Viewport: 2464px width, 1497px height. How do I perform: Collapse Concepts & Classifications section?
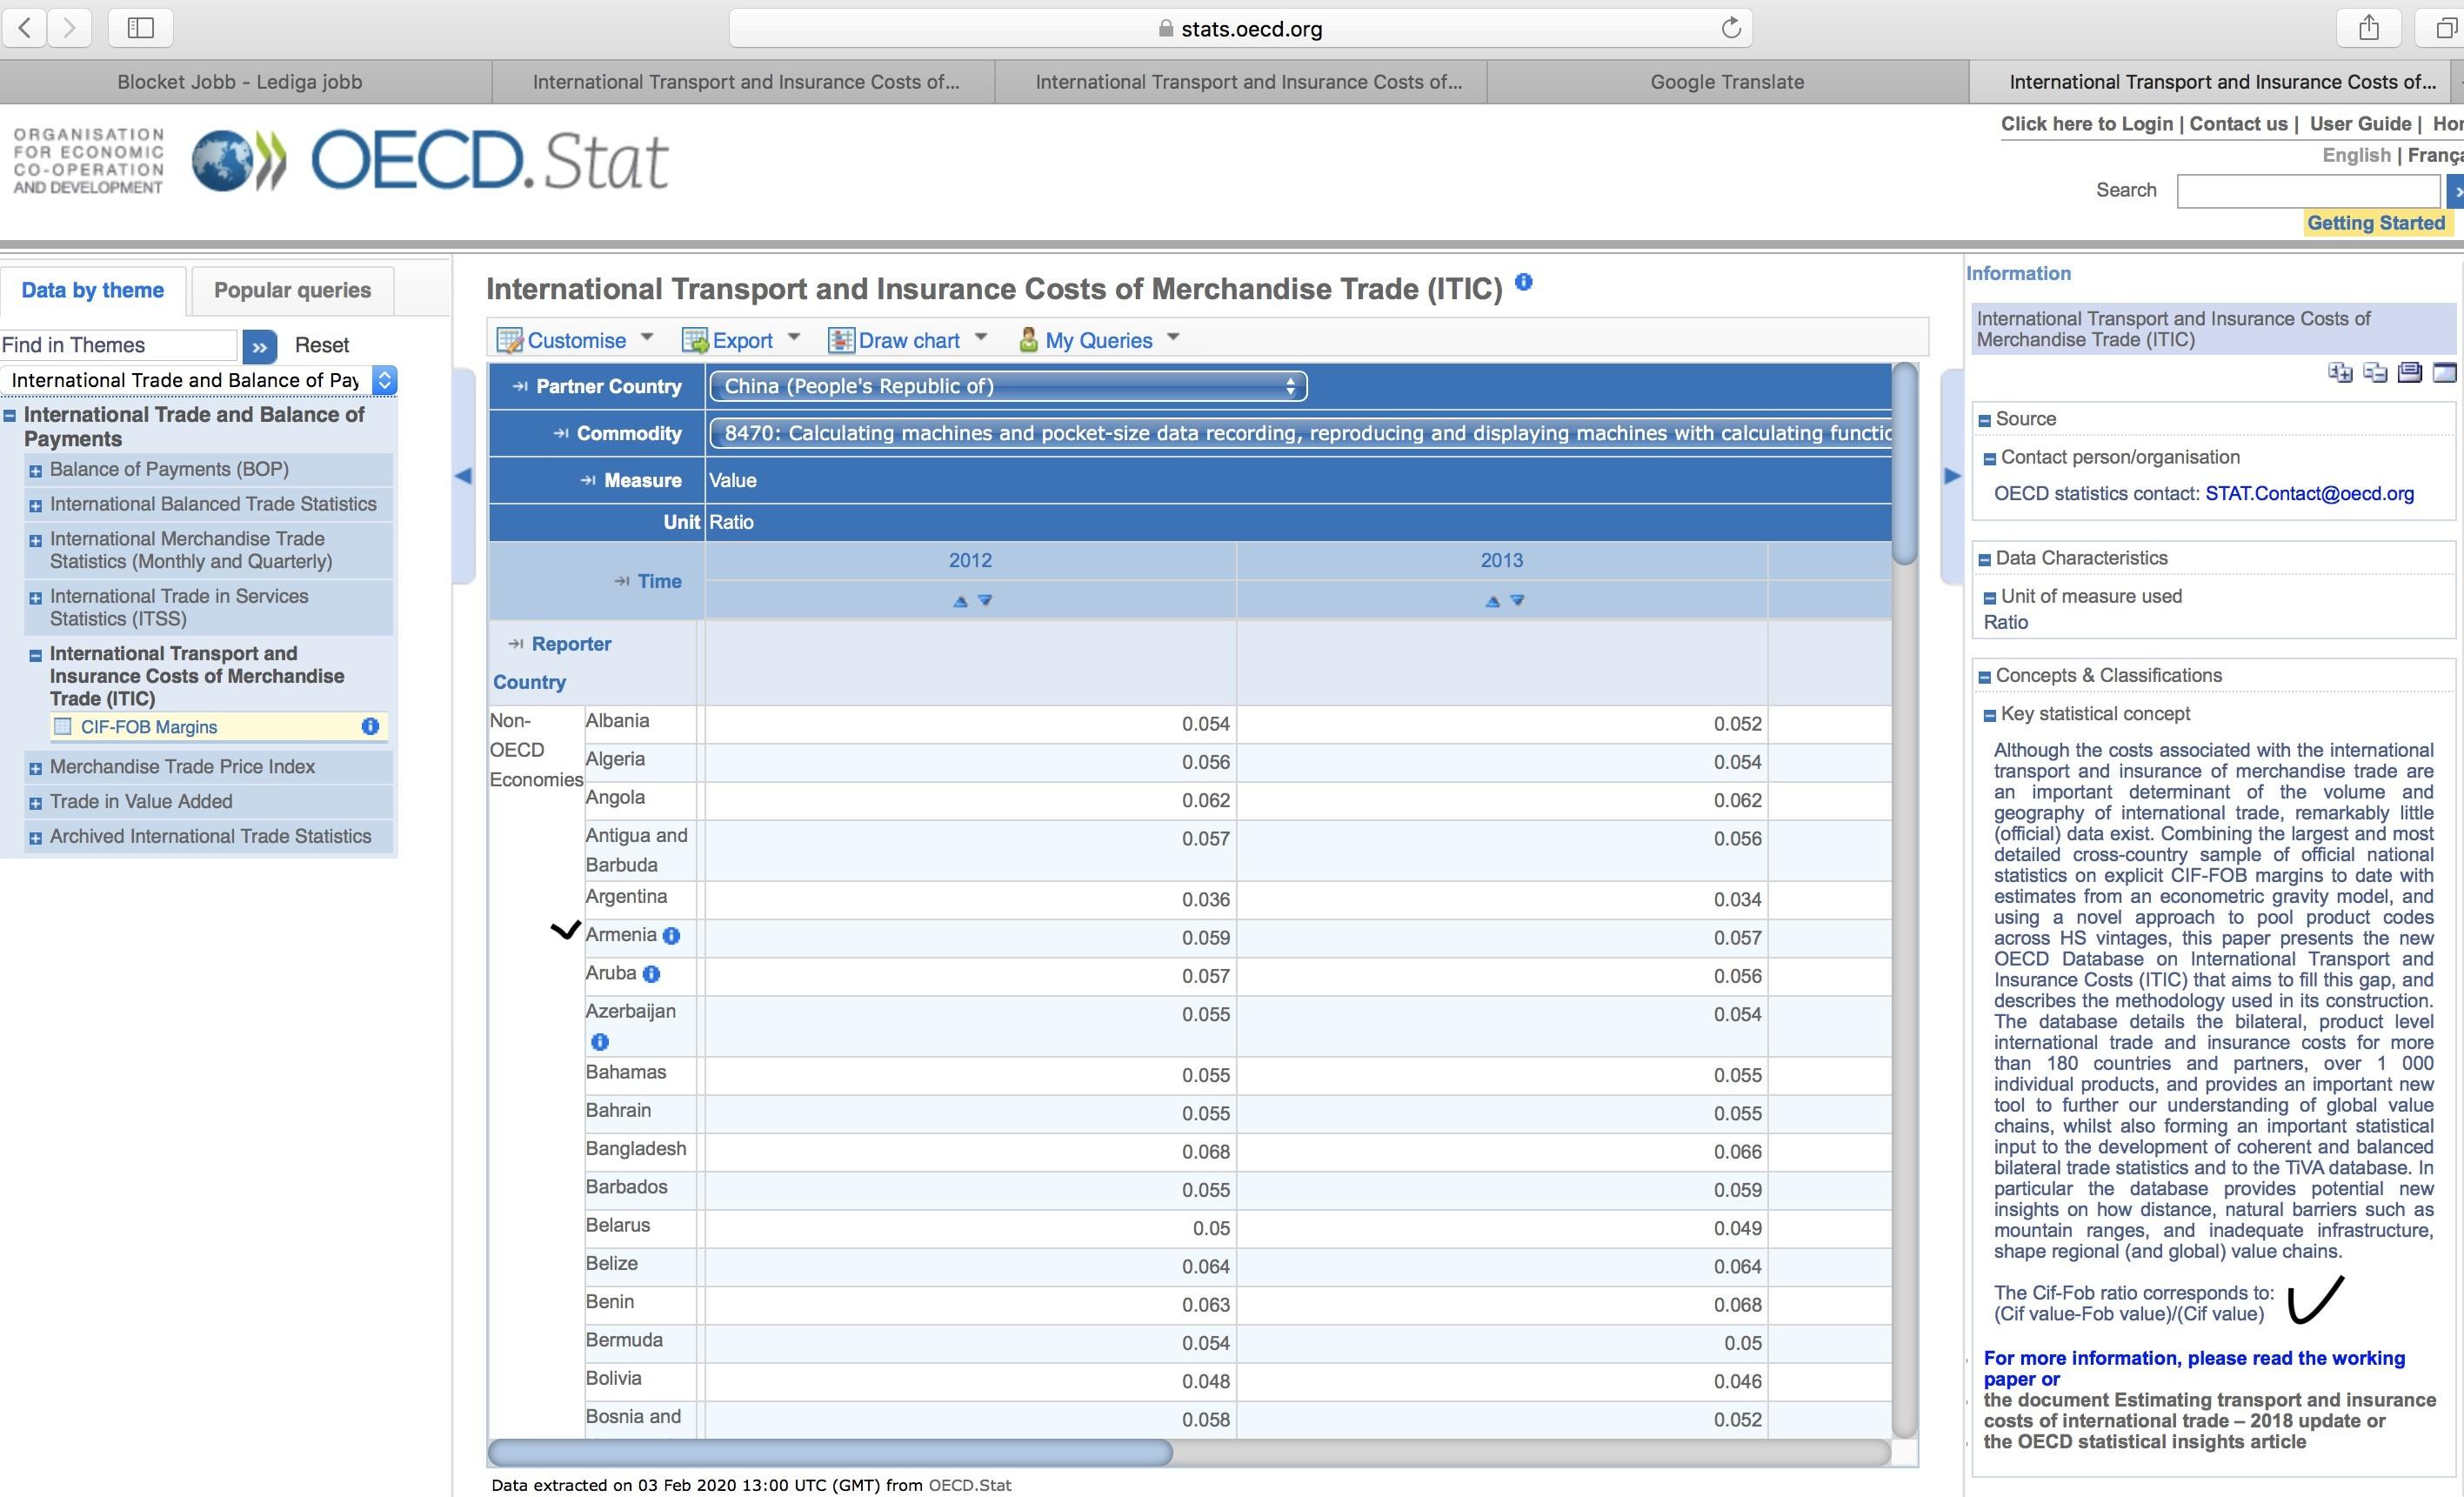click(x=1985, y=677)
